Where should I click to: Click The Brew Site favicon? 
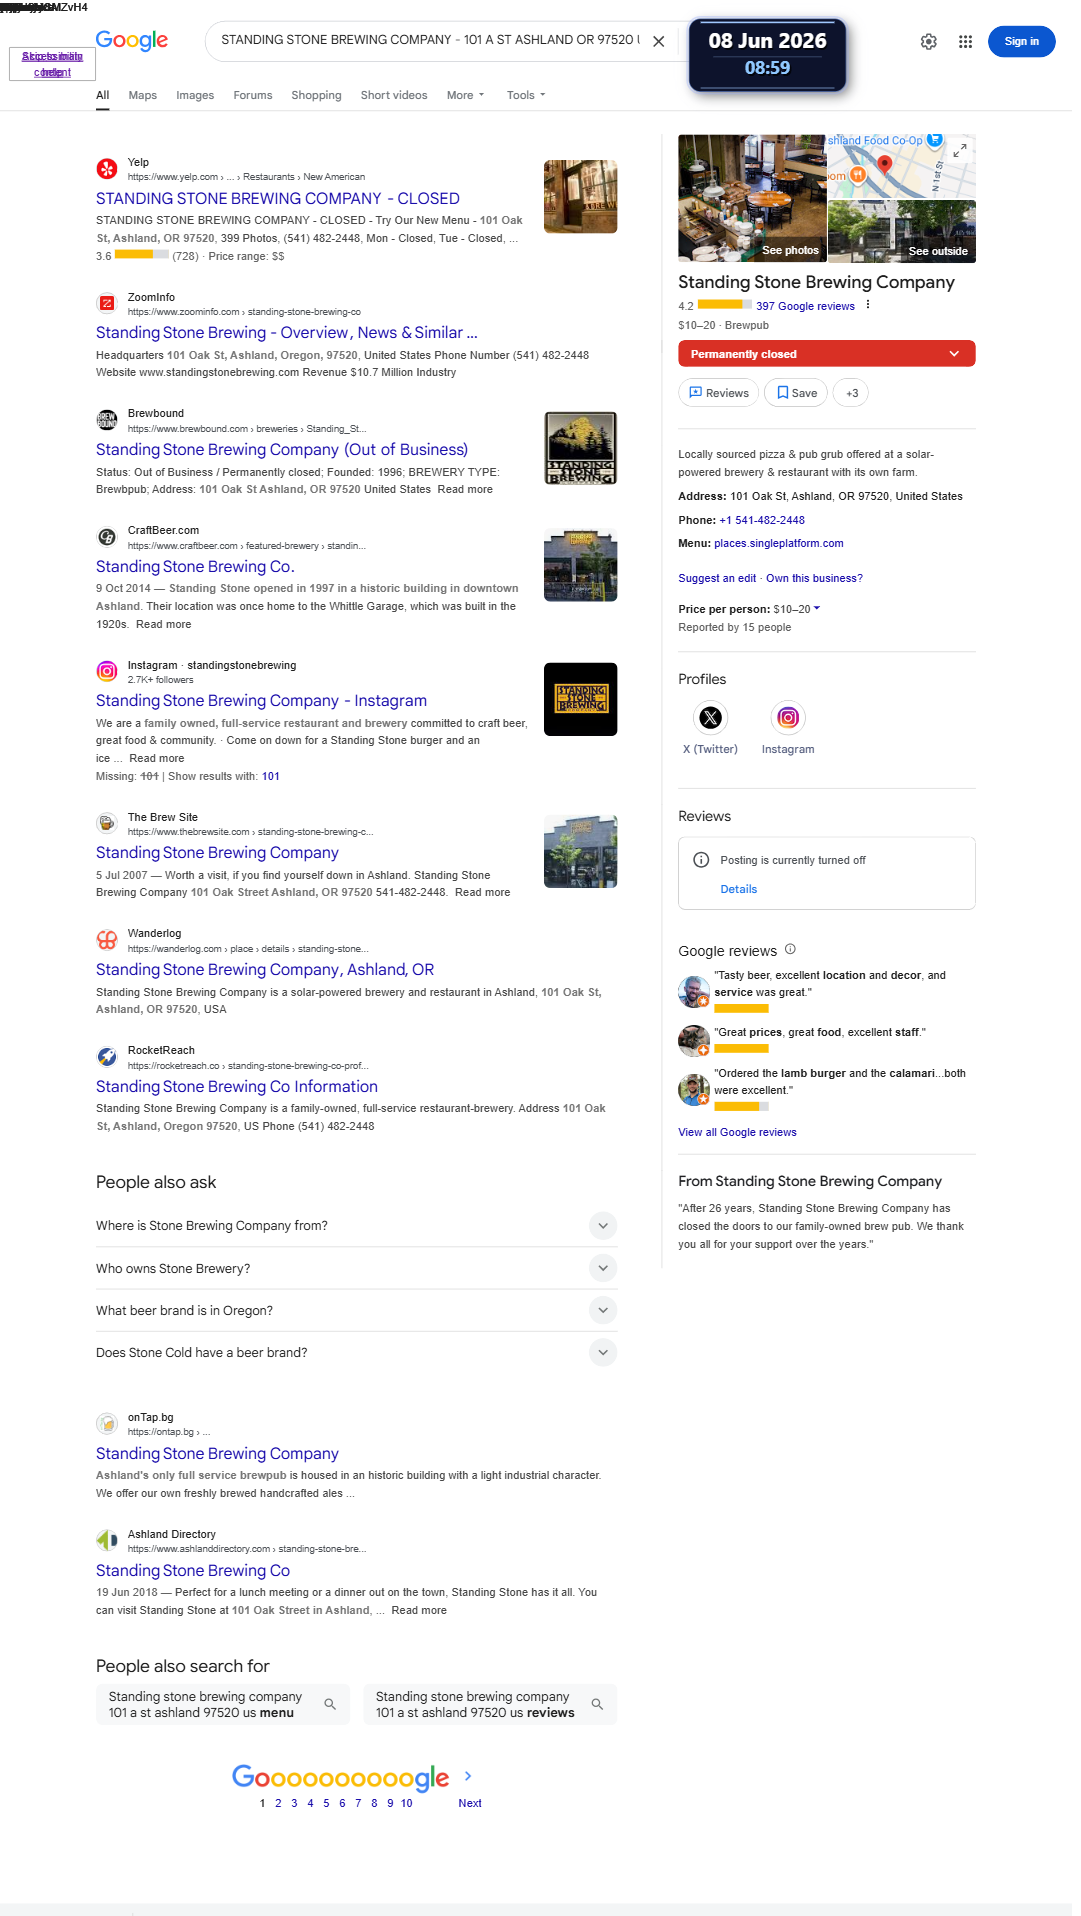pos(107,823)
